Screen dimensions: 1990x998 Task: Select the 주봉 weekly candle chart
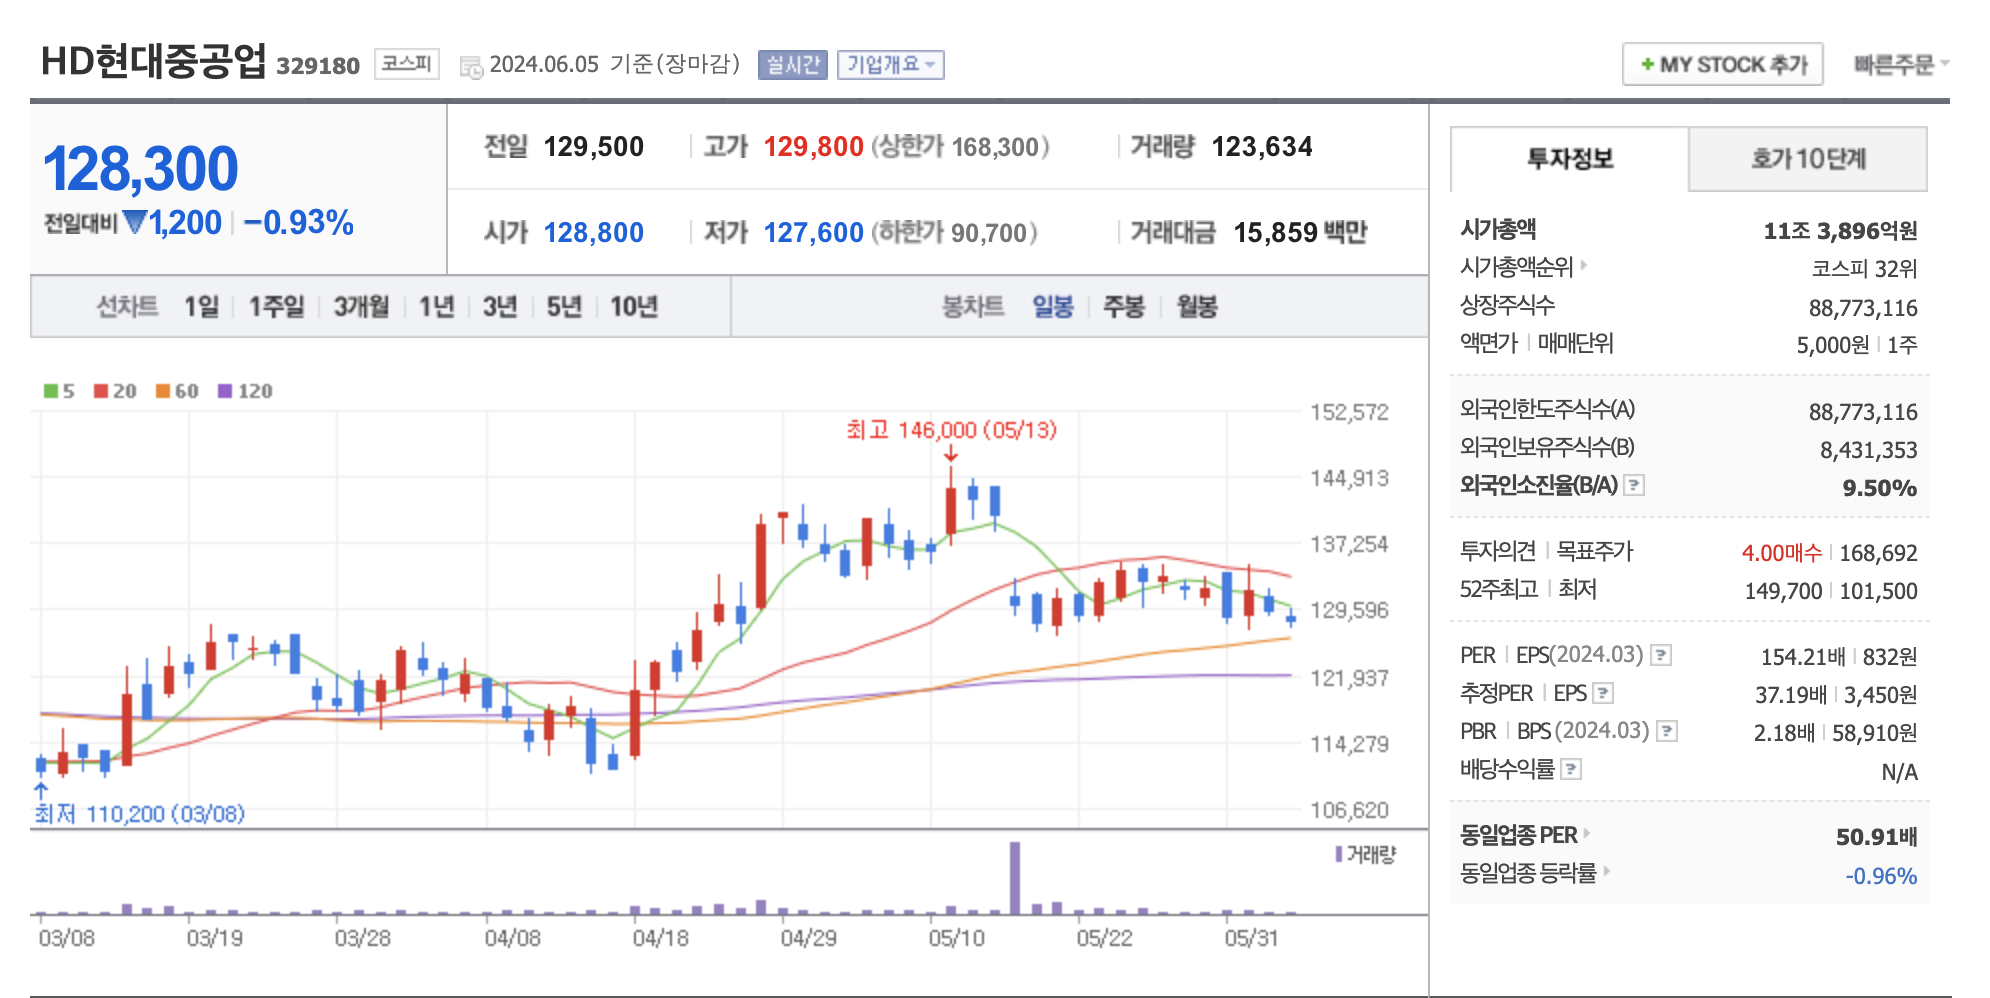pyautogui.click(x=1124, y=307)
